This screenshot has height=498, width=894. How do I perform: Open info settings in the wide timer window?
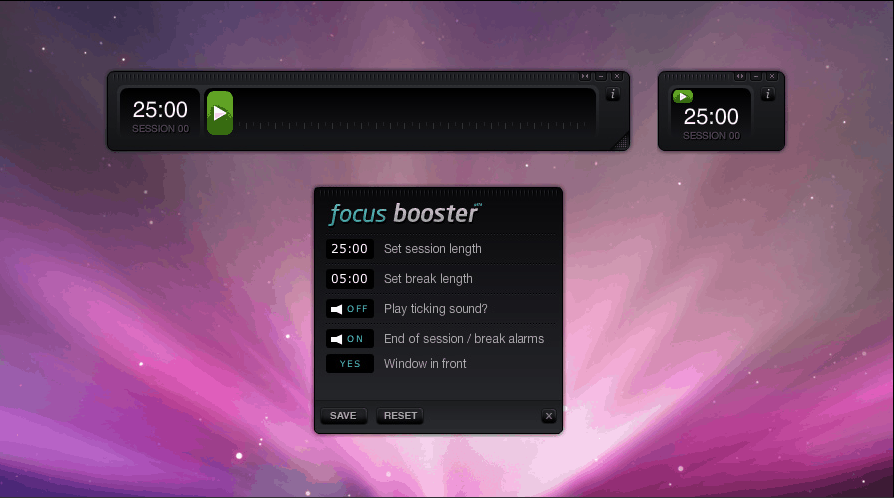613,94
